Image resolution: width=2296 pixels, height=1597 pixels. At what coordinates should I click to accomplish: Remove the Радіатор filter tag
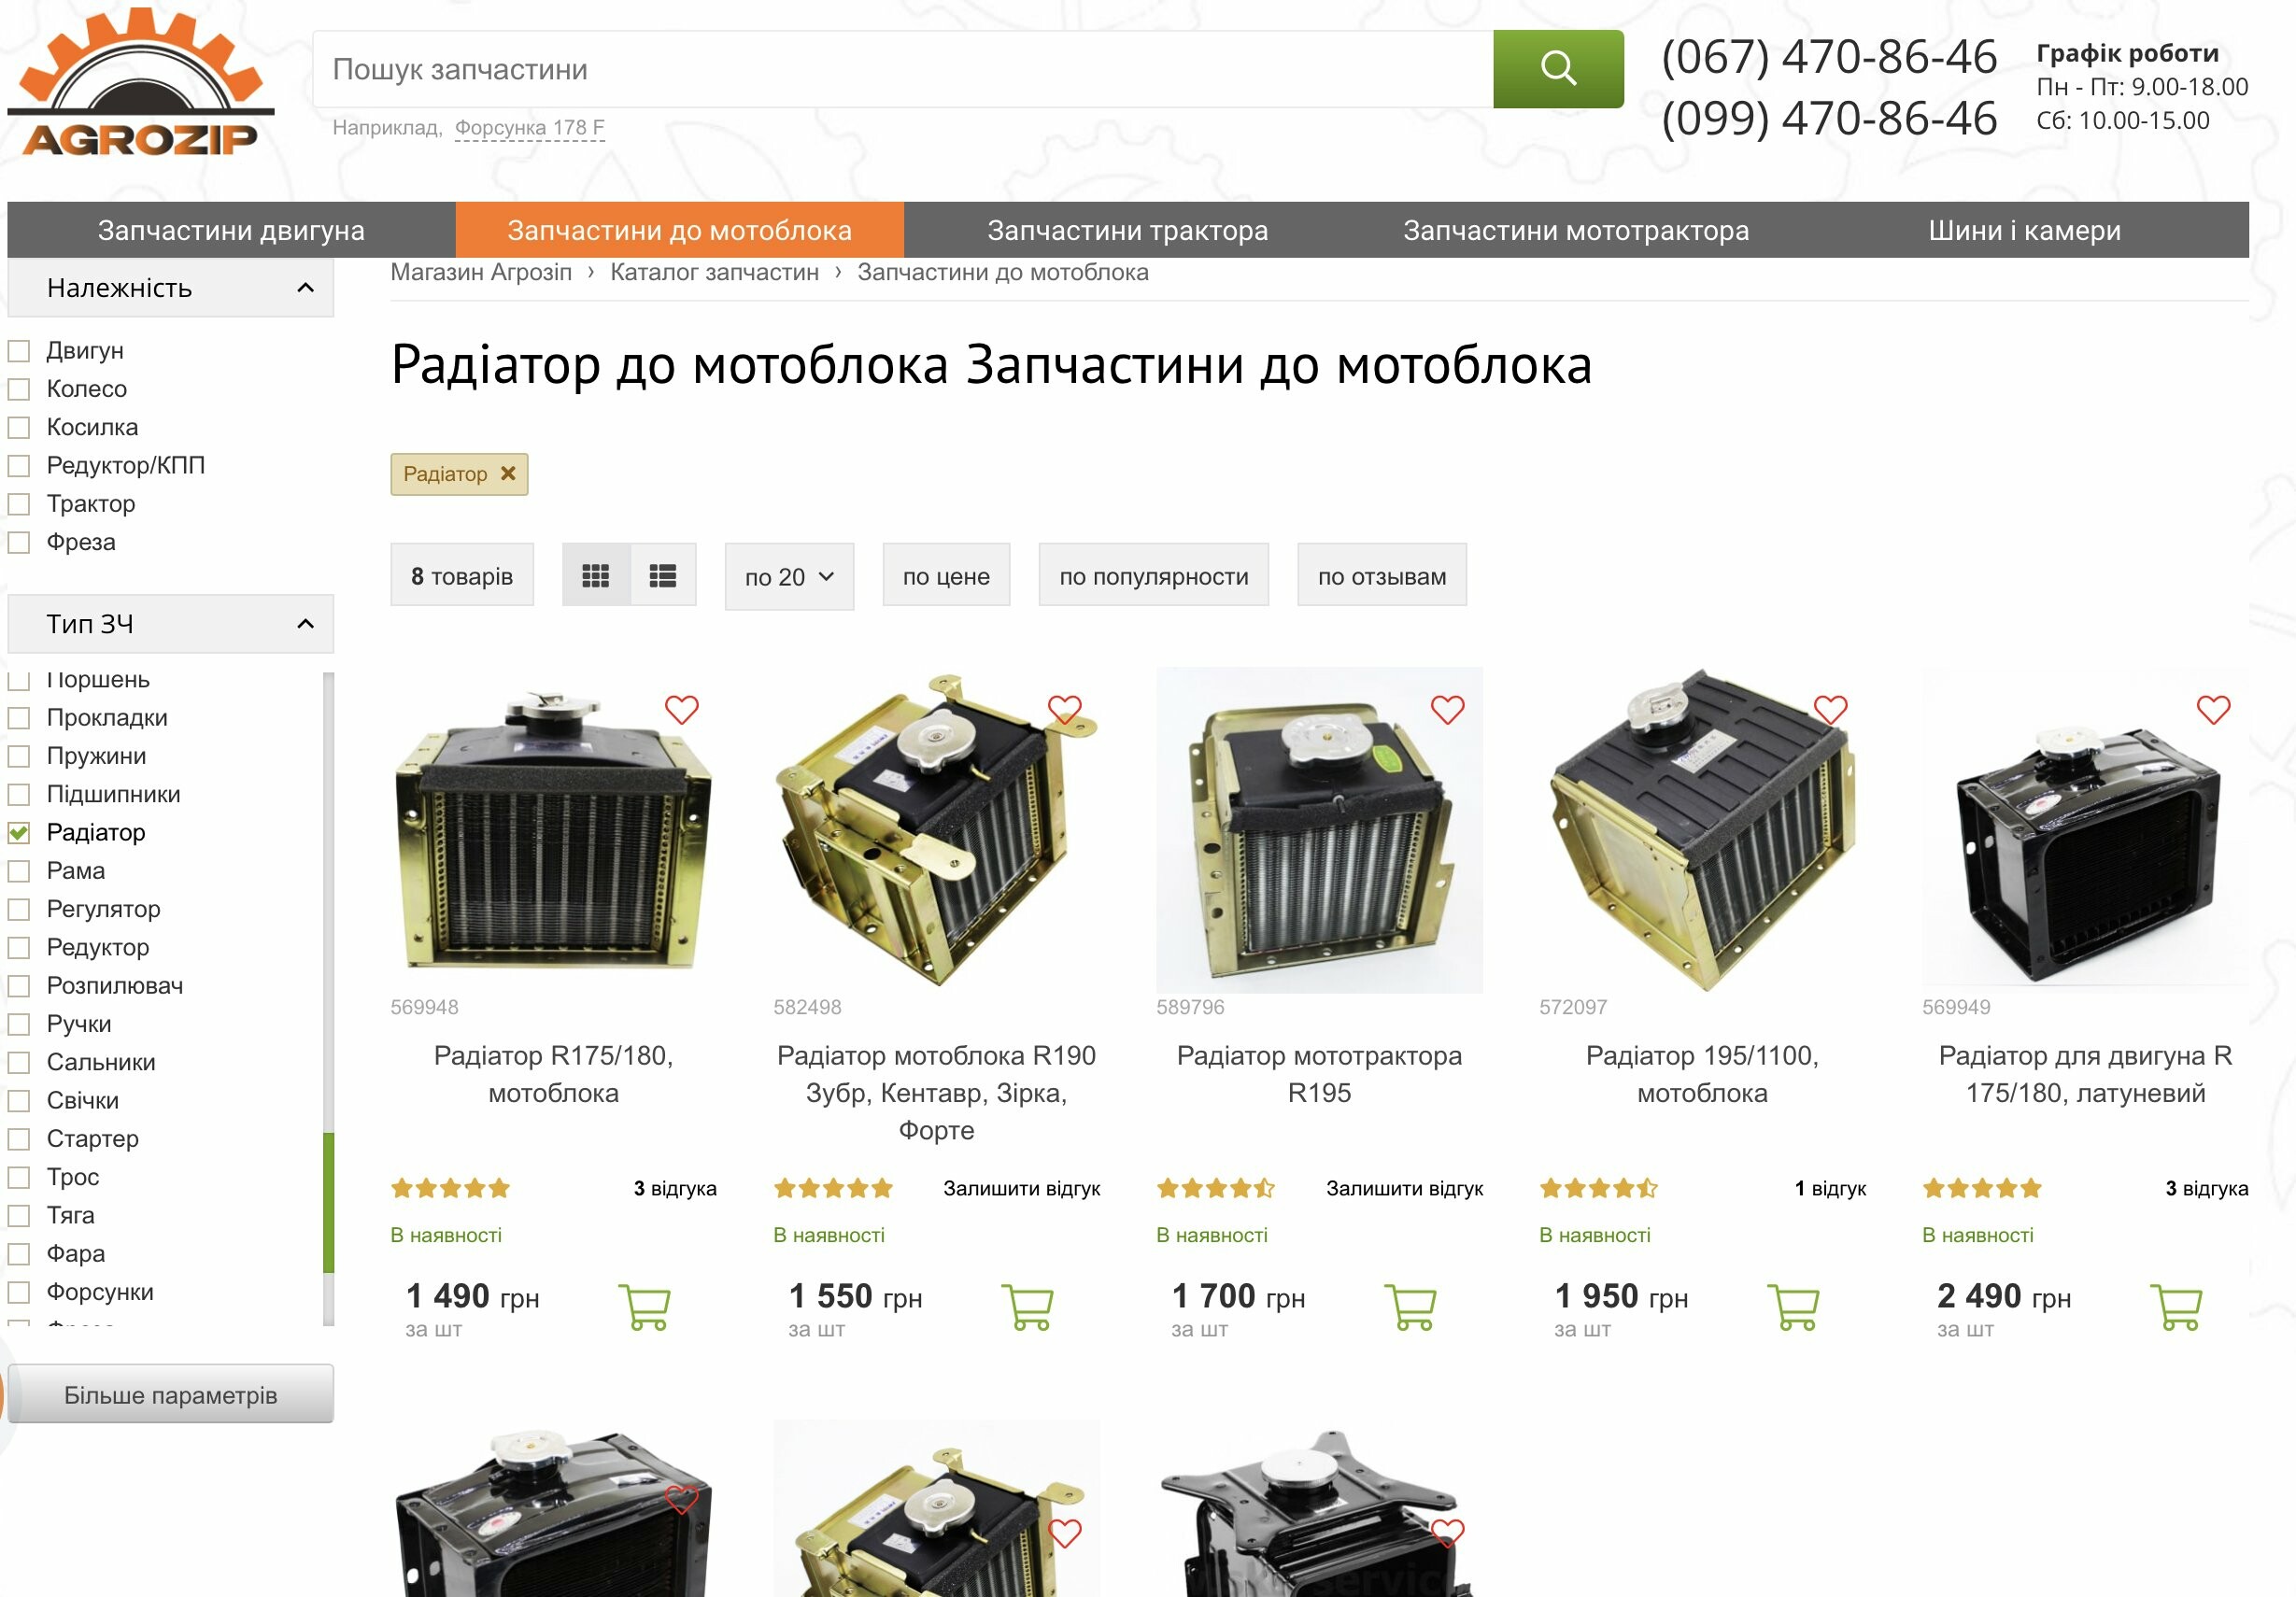tap(508, 474)
